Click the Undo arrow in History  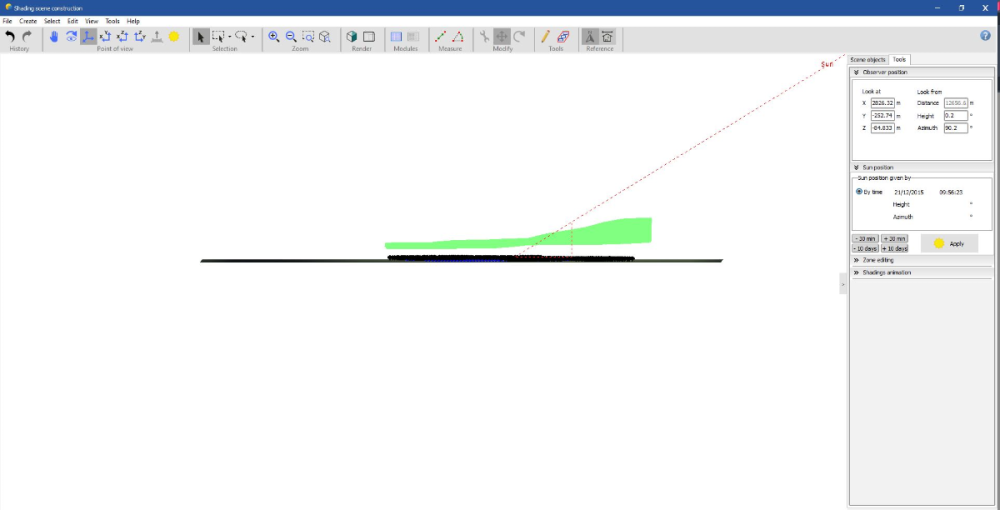[10, 36]
